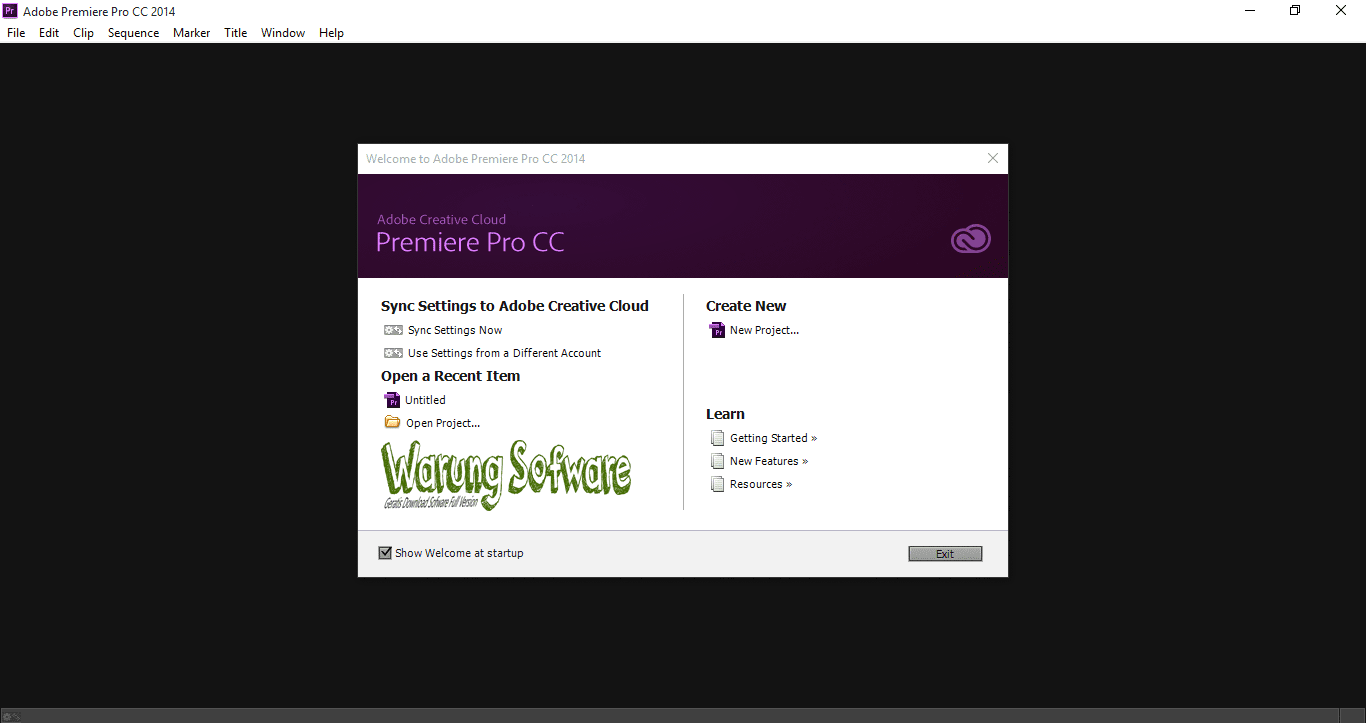Click the Use Settings from Different Account icon

click(393, 353)
